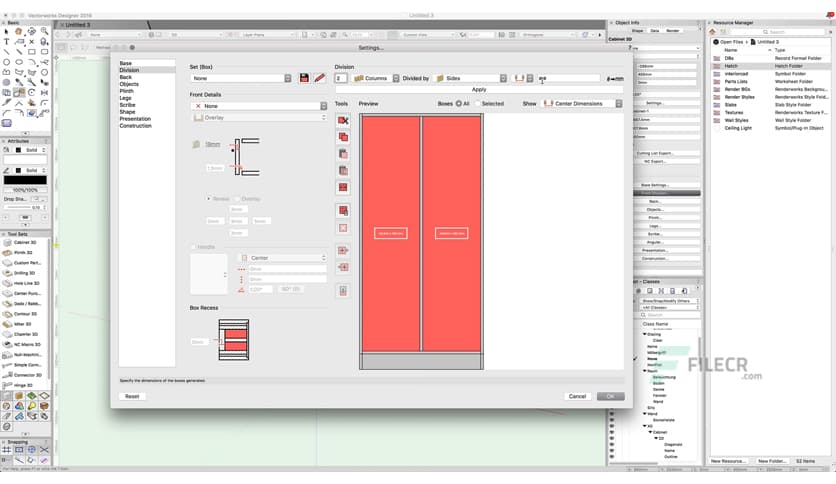Click the red symbol in the left preview box
The width and height of the screenshot is (836, 484).
[391, 233]
